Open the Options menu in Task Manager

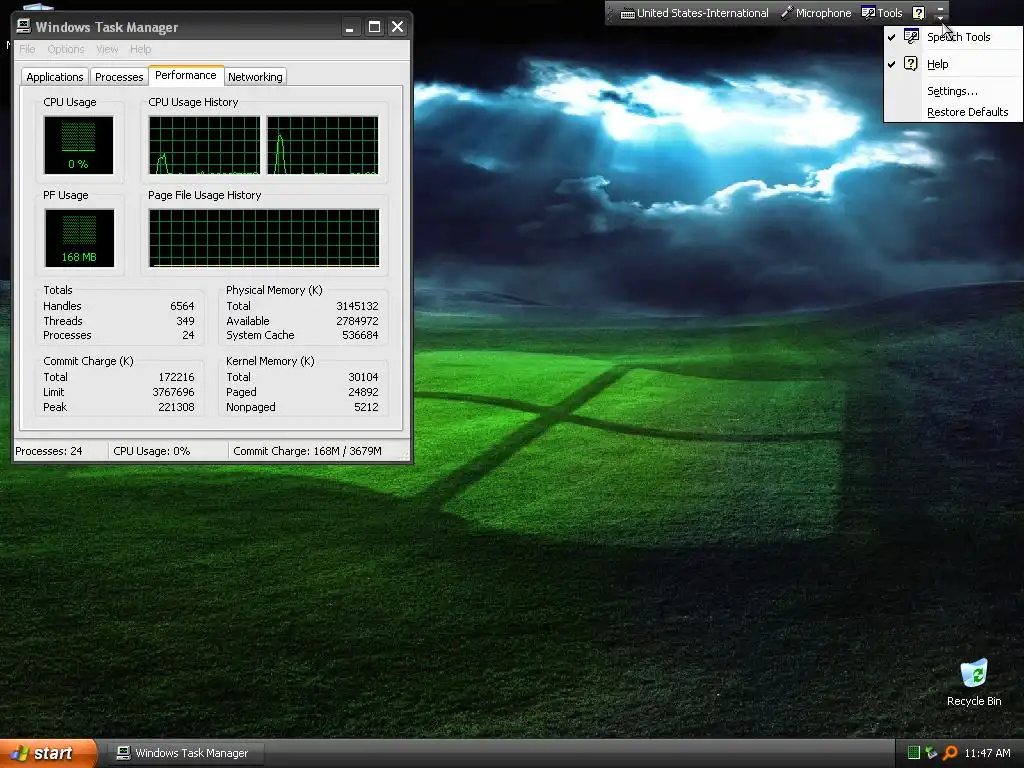point(66,49)
